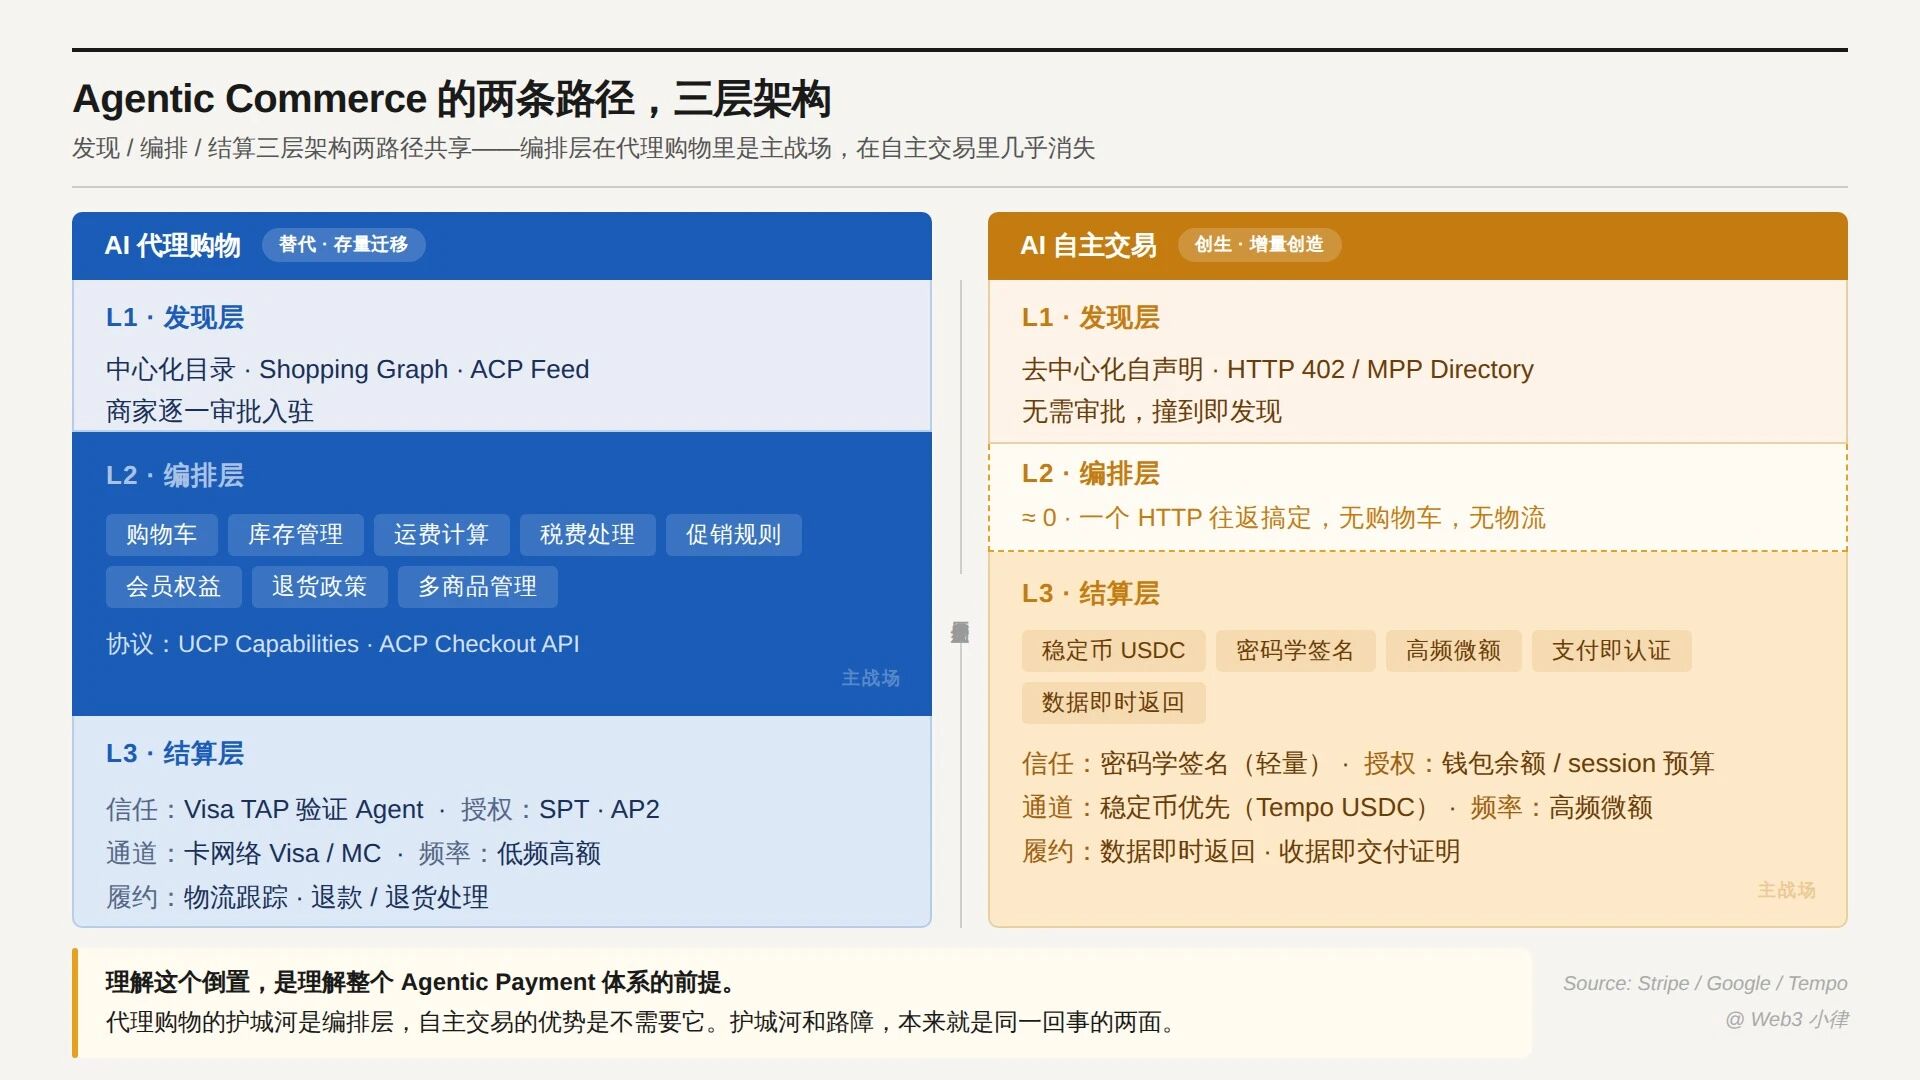
Task: Click the 促销规则 tag
Action: 733,535
